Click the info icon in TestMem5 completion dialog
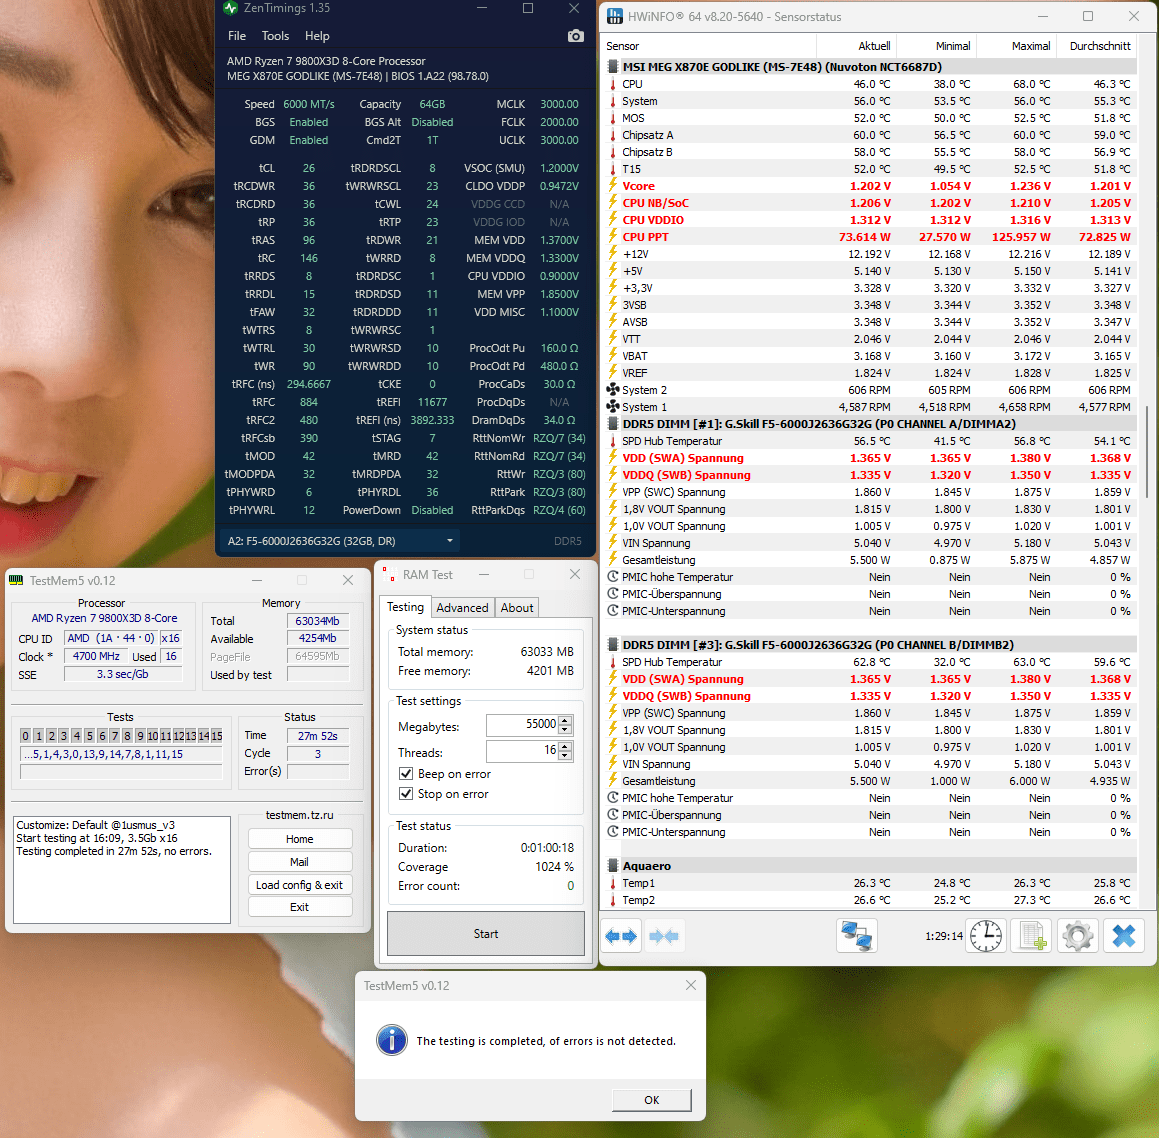The height and width of the screenshot is (1138, 1159). pos(392,1040)
